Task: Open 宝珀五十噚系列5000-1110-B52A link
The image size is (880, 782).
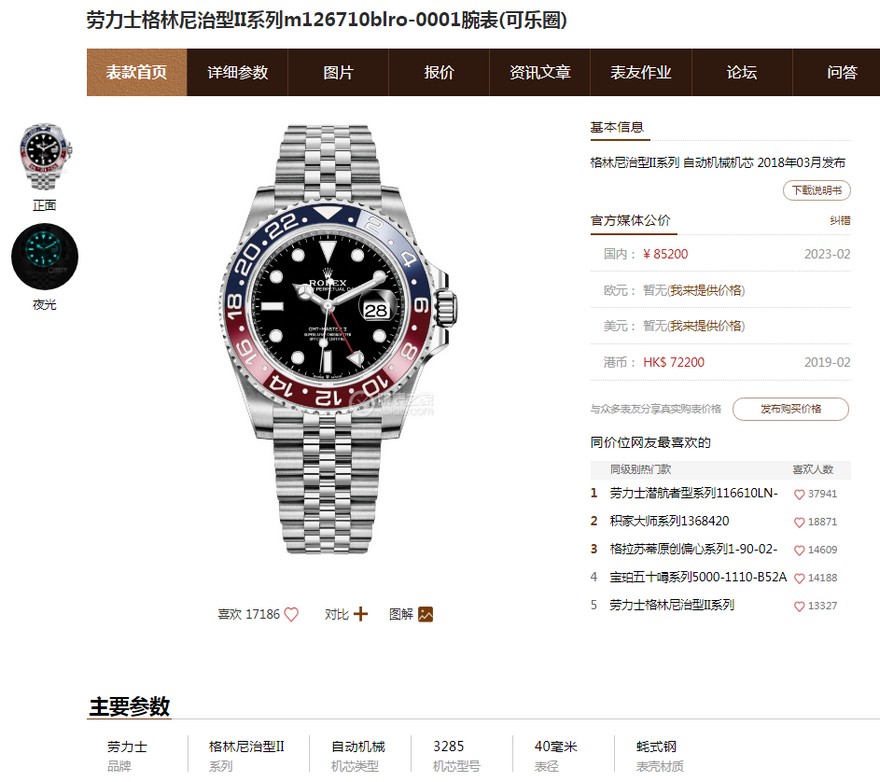Action: (x=698, y=577)
